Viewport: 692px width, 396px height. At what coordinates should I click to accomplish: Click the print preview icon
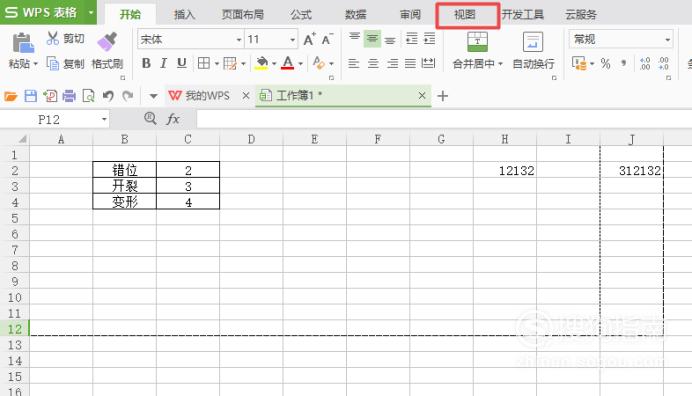point(88,96)
